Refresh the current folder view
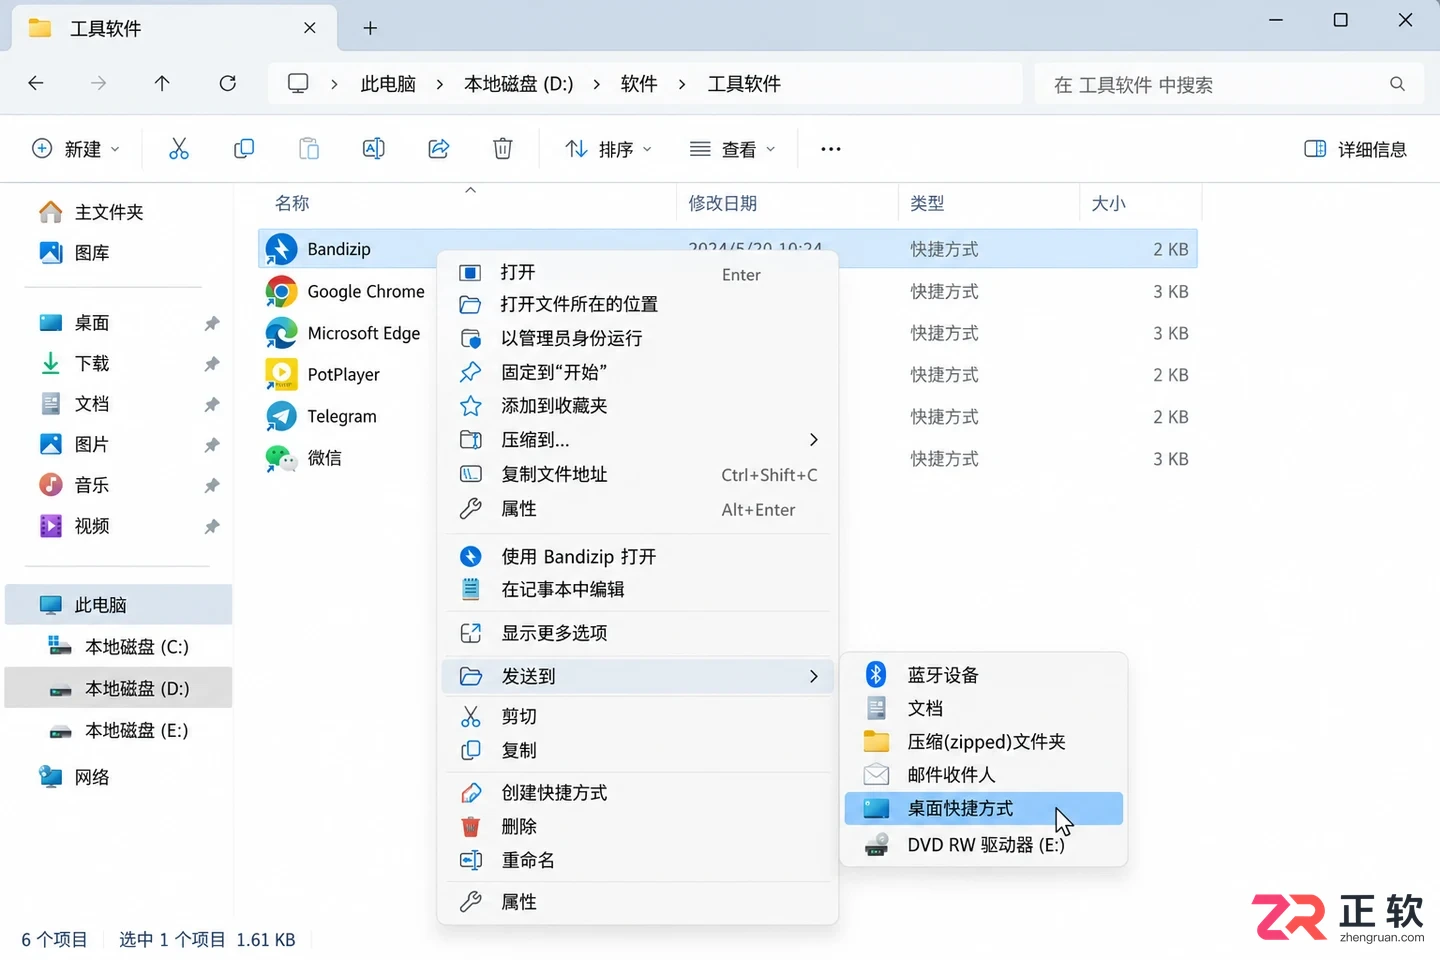 pyautogui.click(x=228, y=83)
